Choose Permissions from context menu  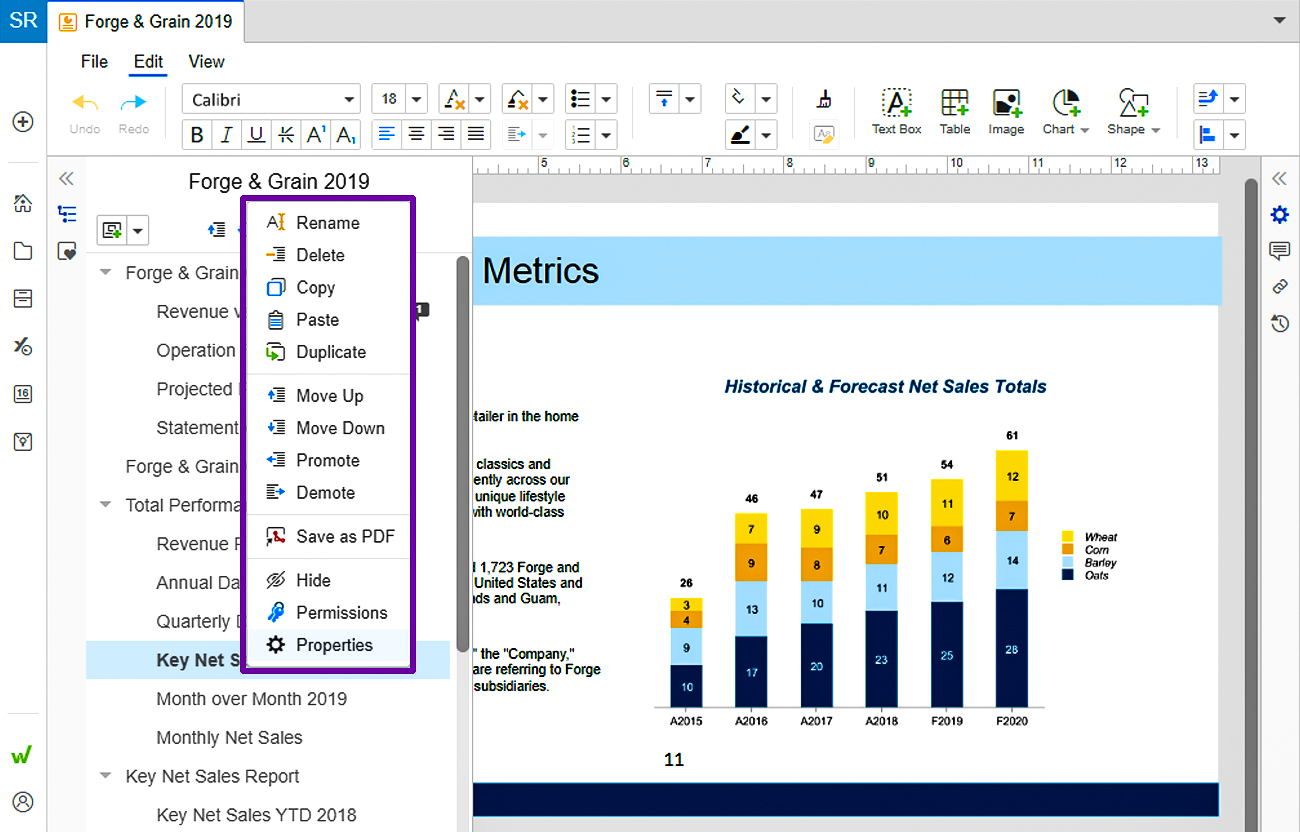[x=328, y=613]
